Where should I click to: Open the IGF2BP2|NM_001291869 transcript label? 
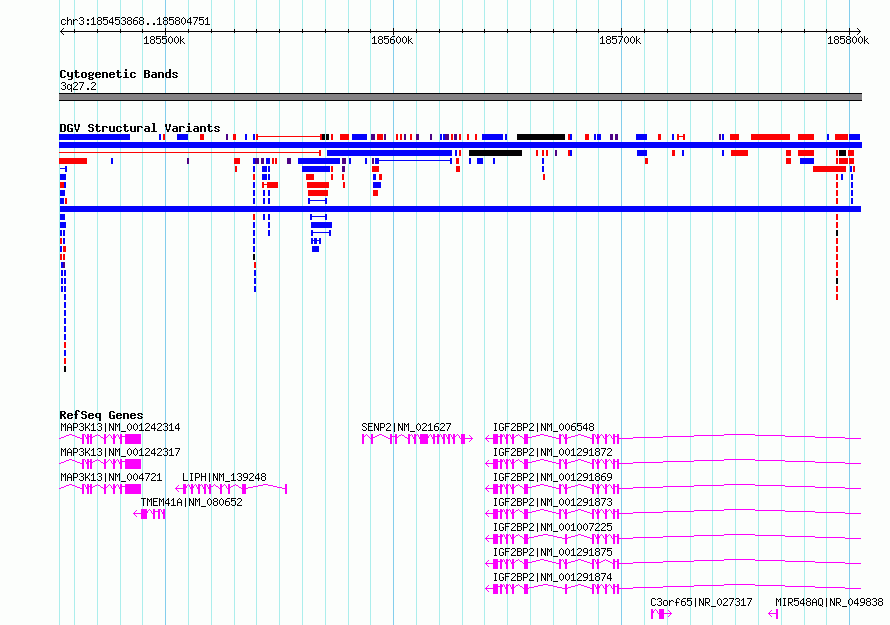point(553,477)
